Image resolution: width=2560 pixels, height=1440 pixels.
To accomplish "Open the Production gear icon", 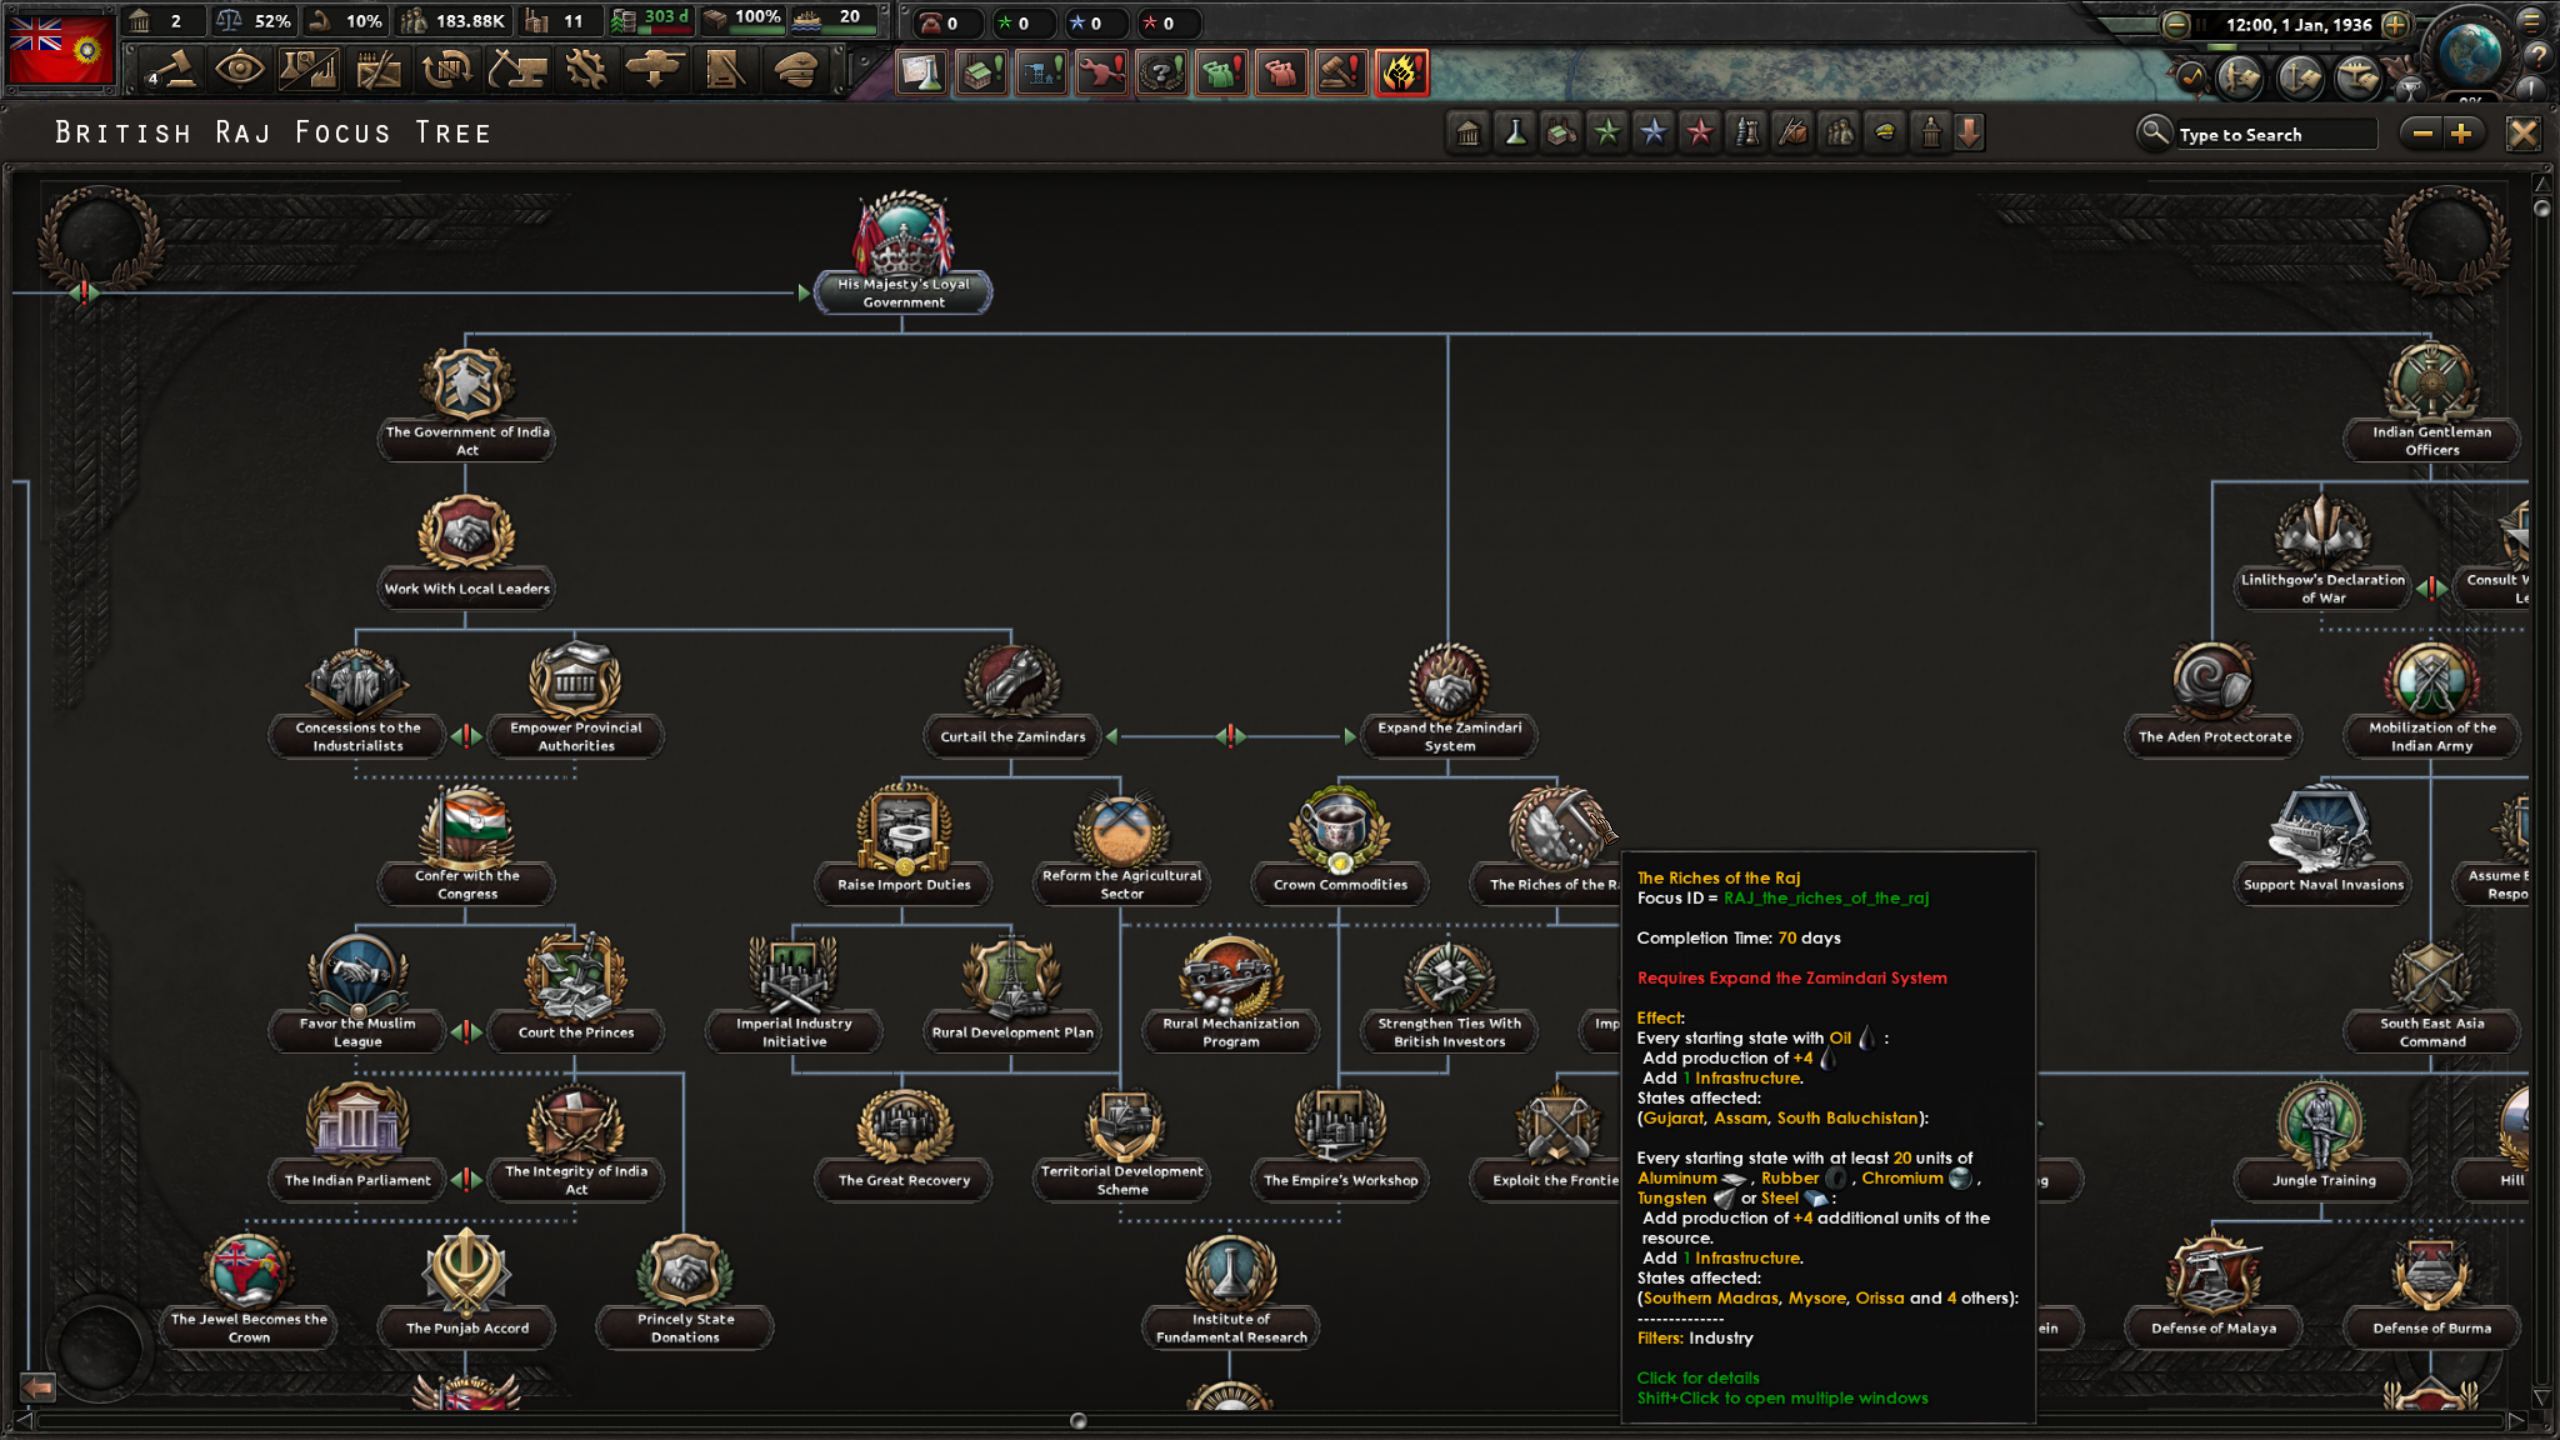I will (586, 70).
